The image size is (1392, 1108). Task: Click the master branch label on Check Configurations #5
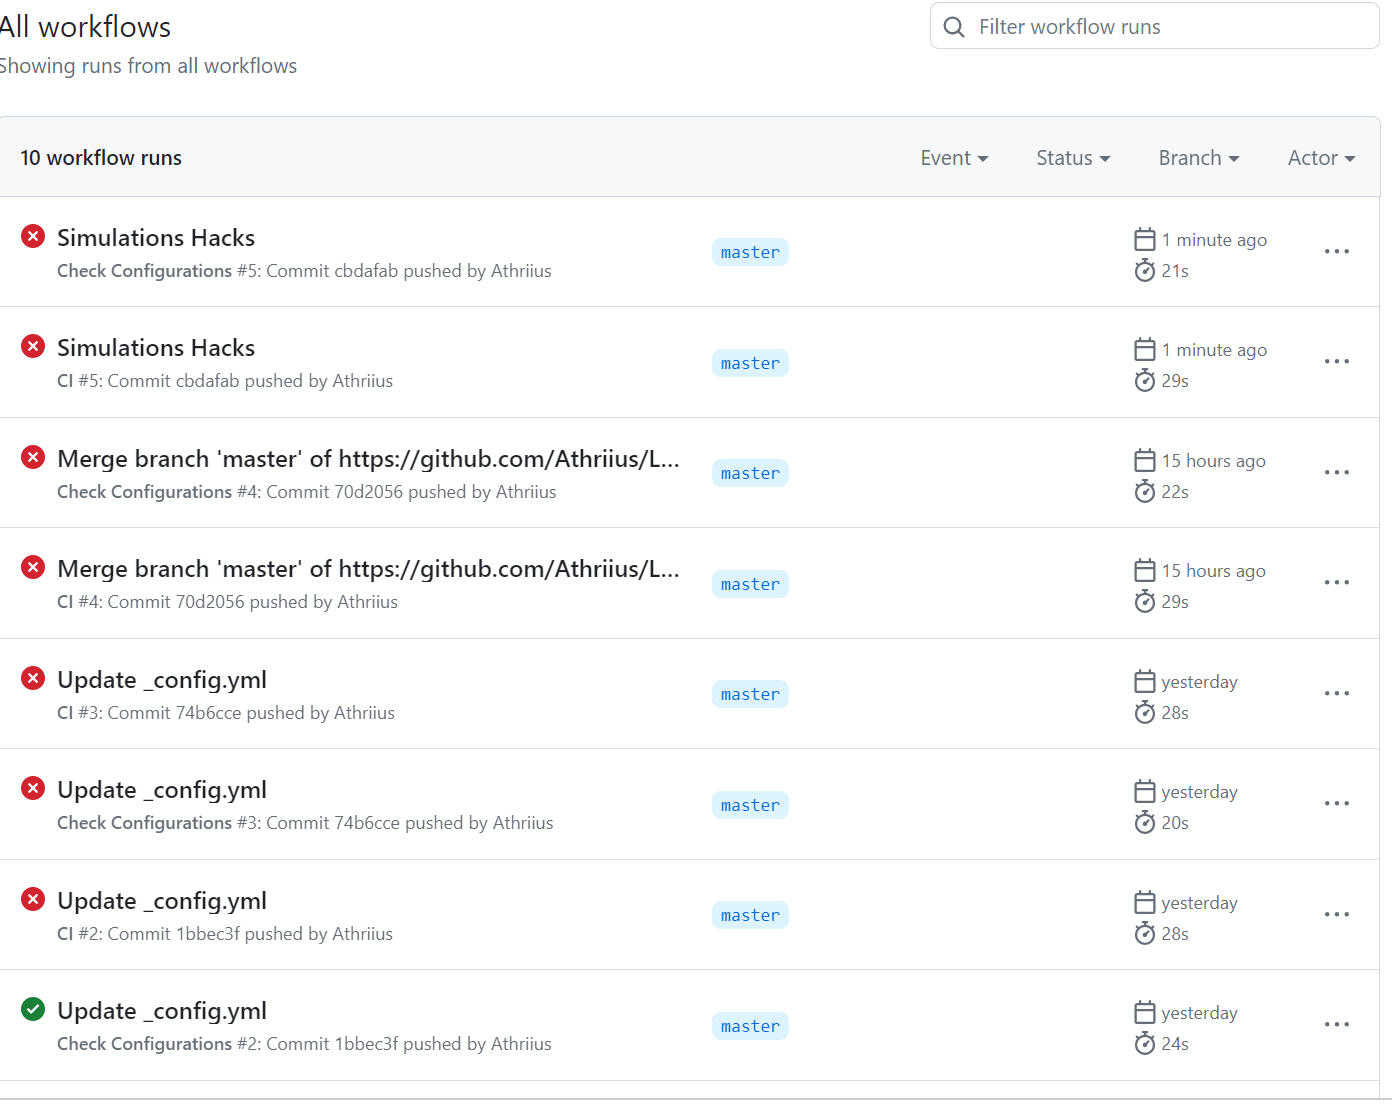click(750, 252)
